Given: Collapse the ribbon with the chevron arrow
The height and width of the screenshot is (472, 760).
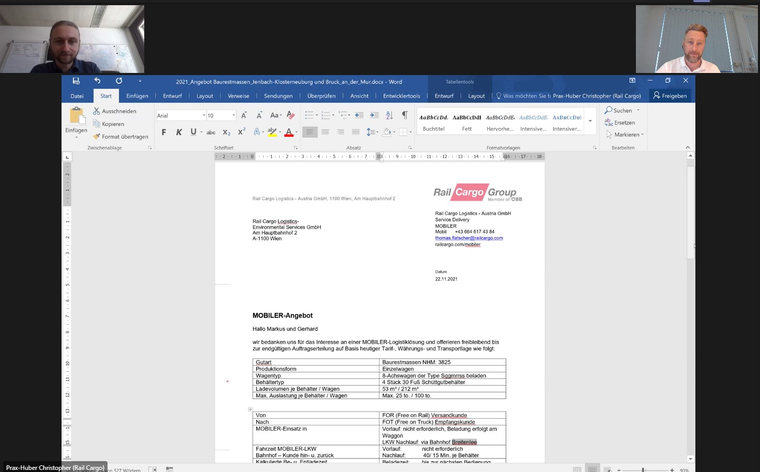Looking at the screenshot, I should (x=687, y=147).
